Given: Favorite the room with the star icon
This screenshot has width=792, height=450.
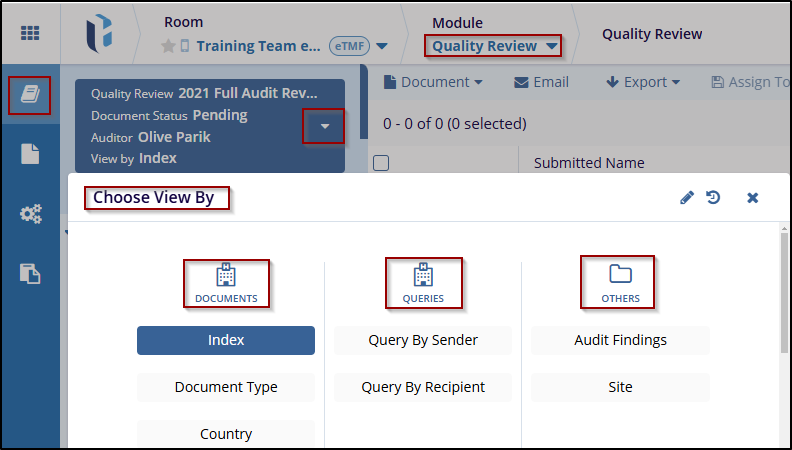Looking at the screenshot, I should tap(168, 46).
